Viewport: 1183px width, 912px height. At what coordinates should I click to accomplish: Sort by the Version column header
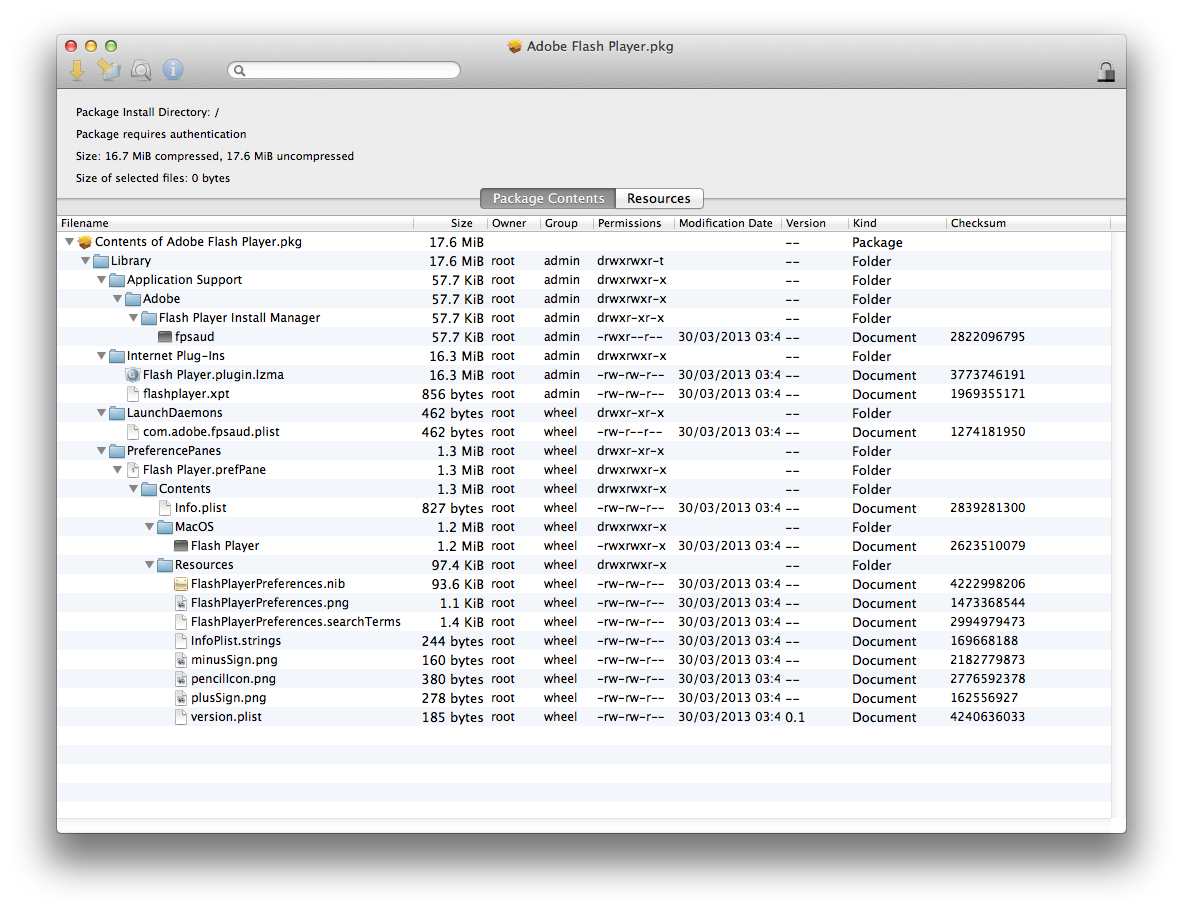coord(814,223)
